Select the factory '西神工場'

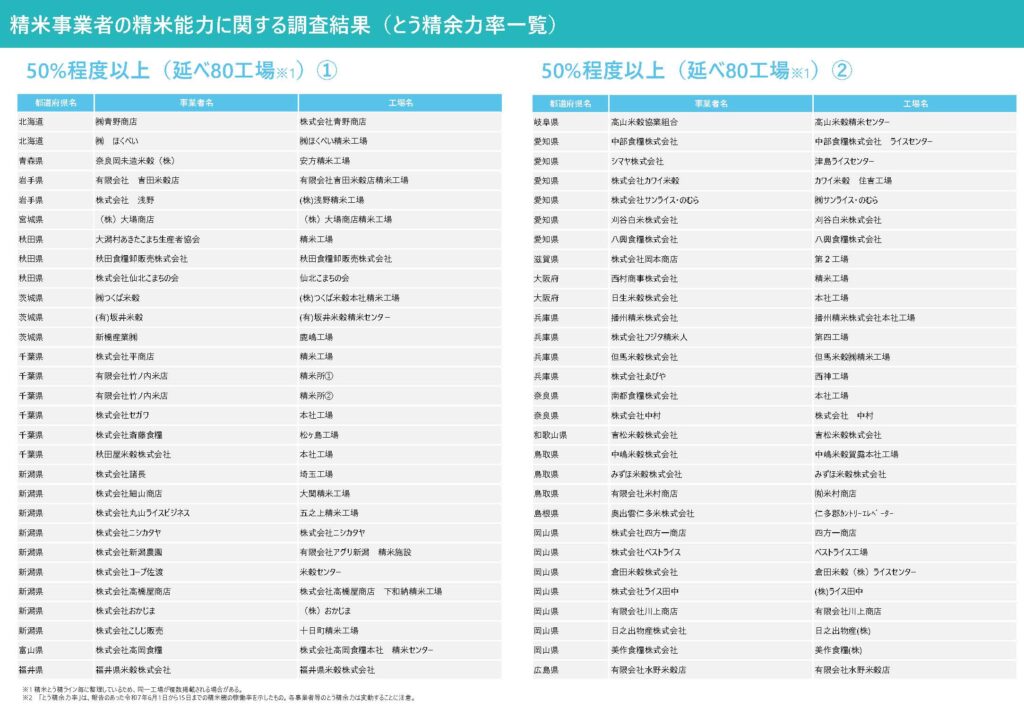pyautogui.click(x=831, y=377)
